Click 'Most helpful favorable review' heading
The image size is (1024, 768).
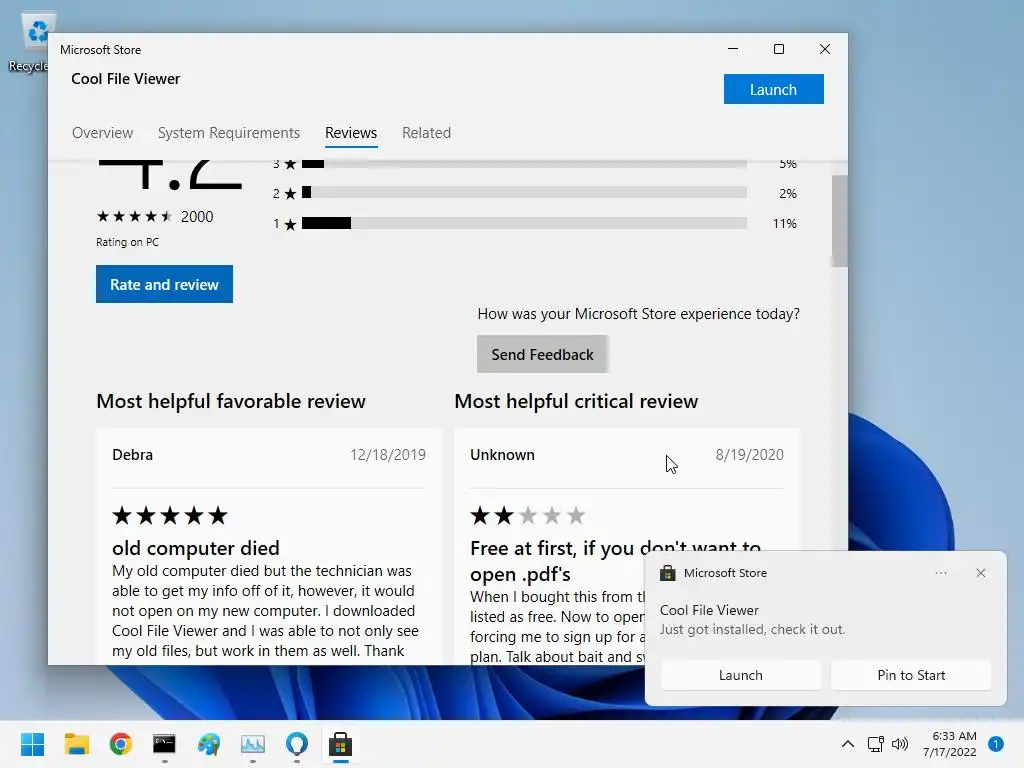coord(231,401)
